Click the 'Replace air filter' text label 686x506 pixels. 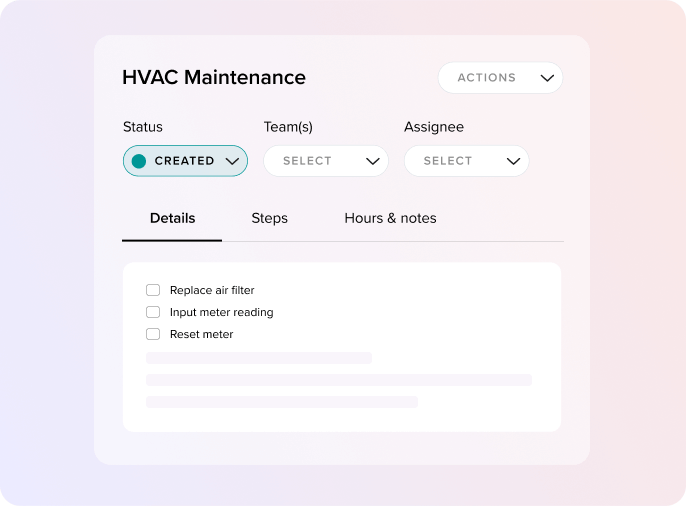212,290
